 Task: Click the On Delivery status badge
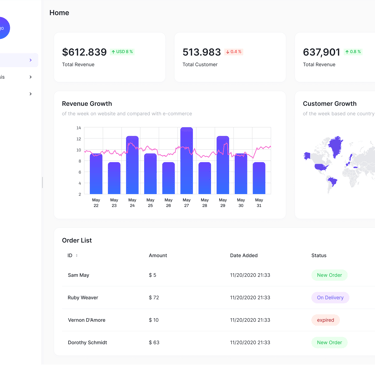[330, 298]
